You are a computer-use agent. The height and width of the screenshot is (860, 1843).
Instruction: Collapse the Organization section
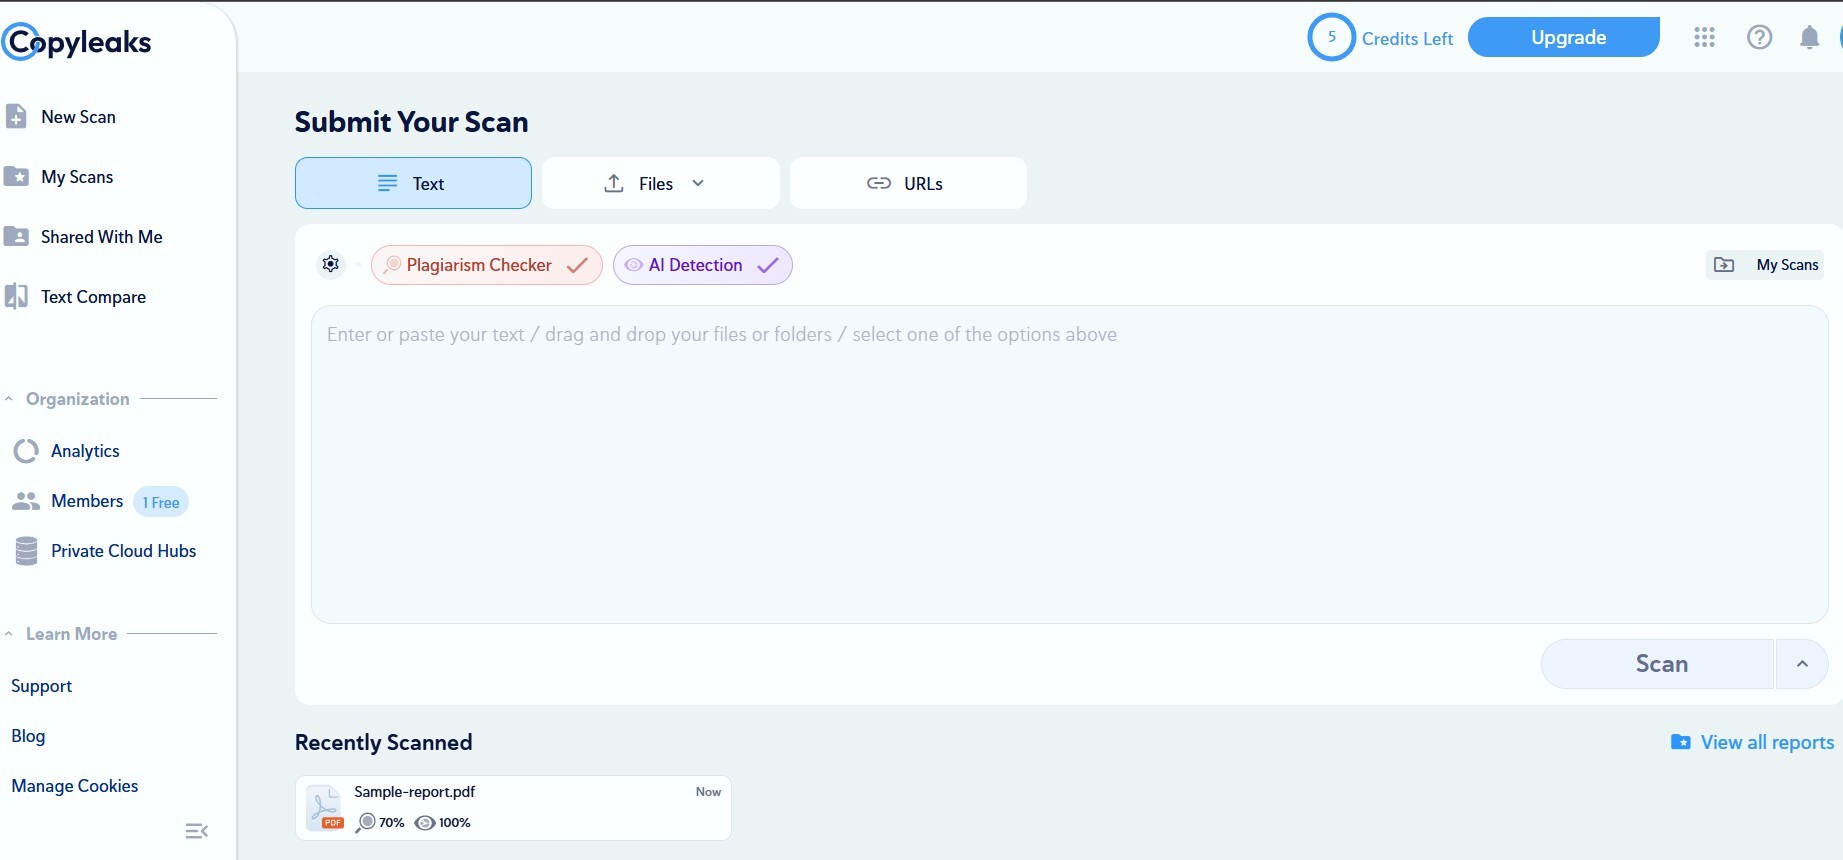(9, 399)
